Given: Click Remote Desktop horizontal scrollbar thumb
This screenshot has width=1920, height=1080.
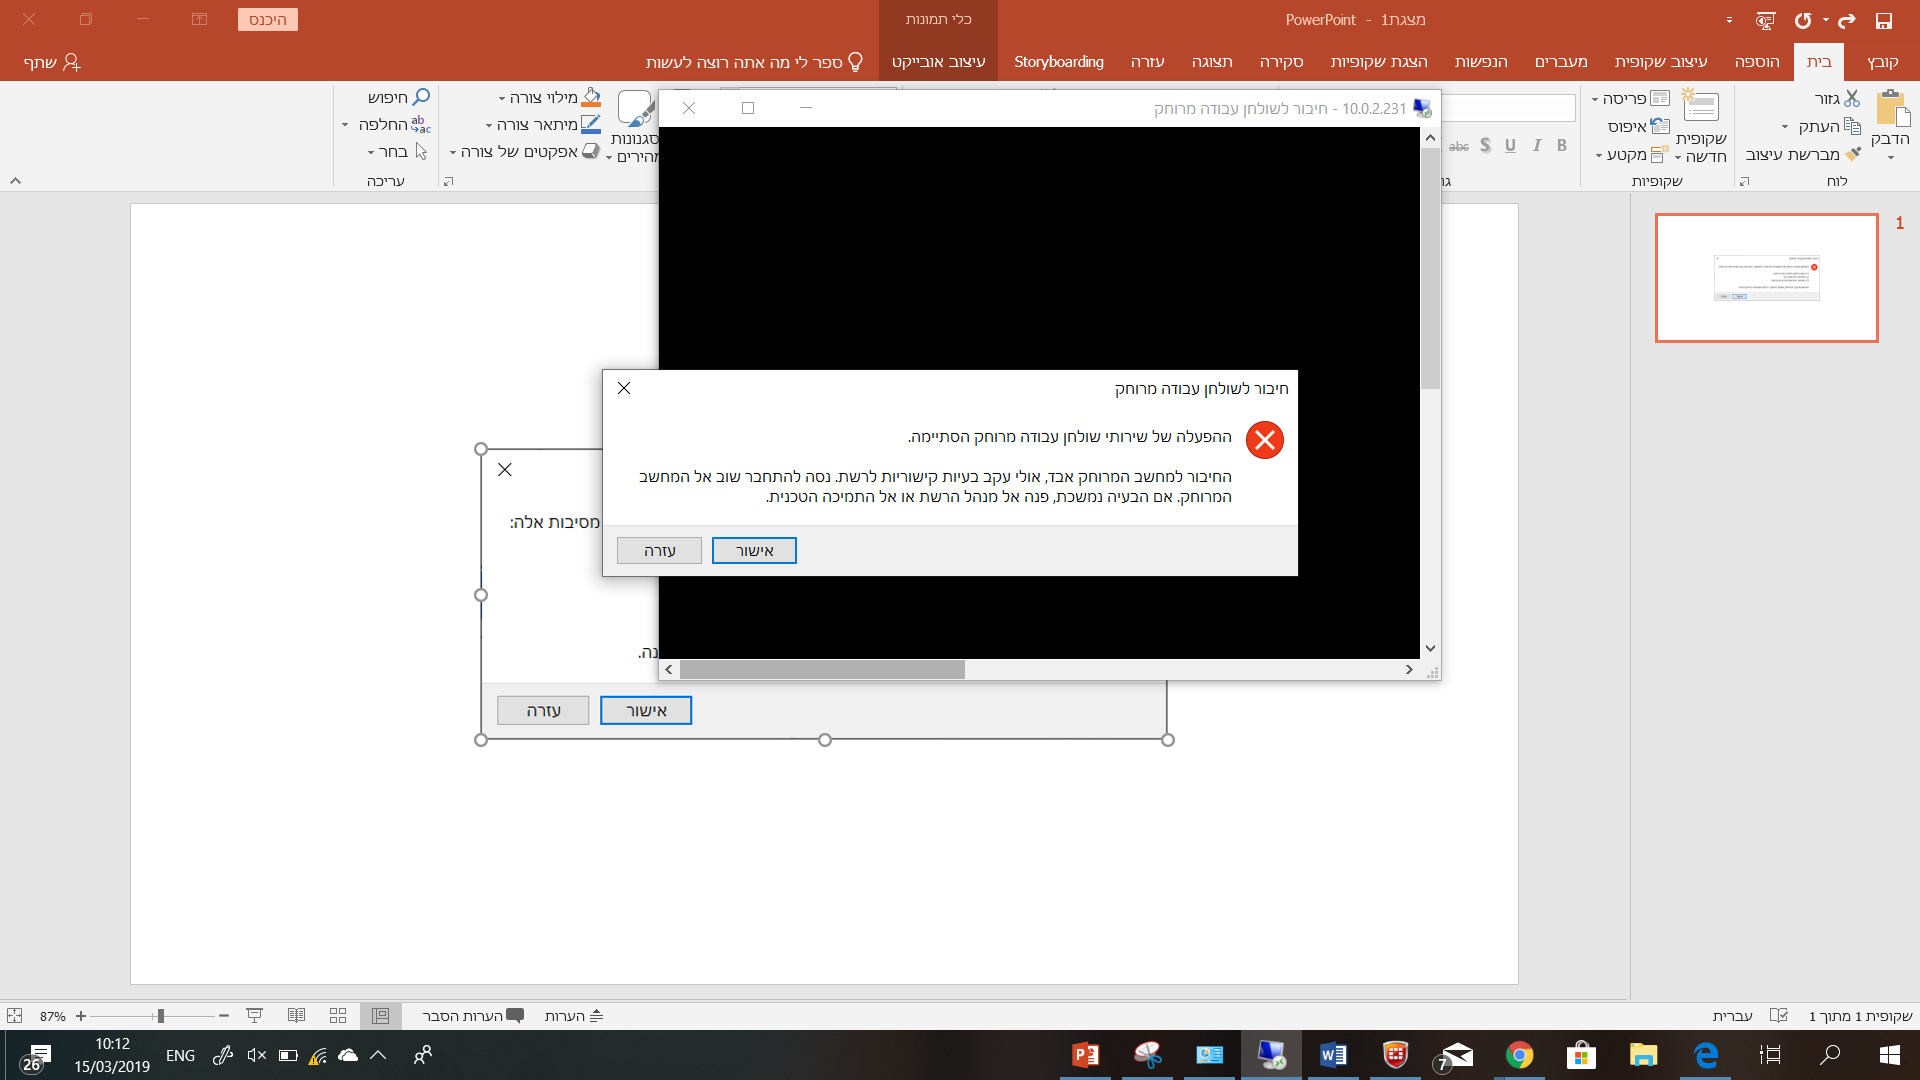Looking at the screenshot, I should point(822,670).
